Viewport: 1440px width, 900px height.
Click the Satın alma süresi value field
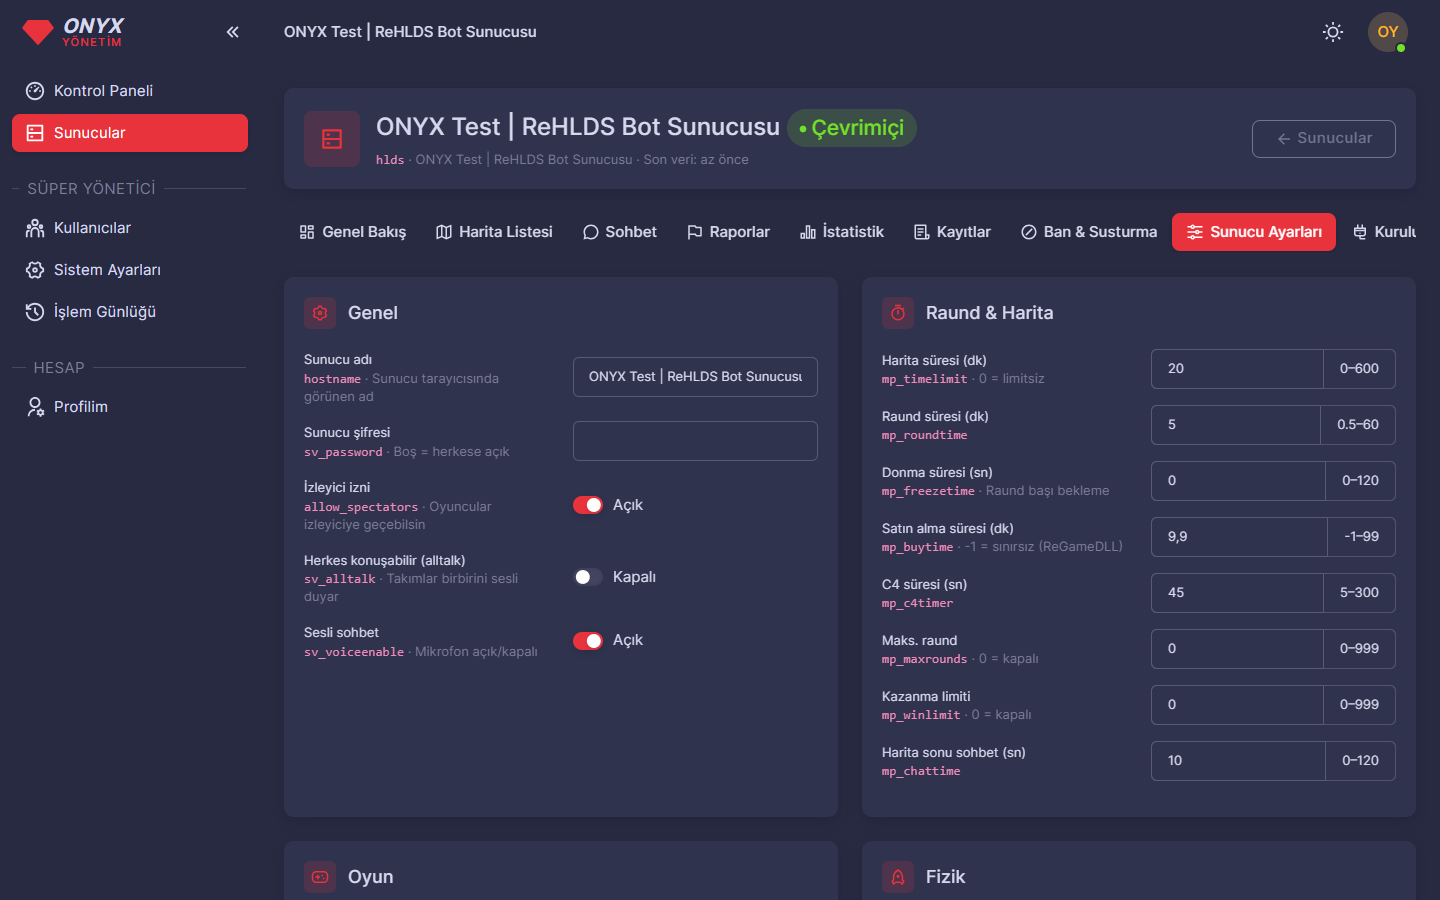click(1239, 537)
